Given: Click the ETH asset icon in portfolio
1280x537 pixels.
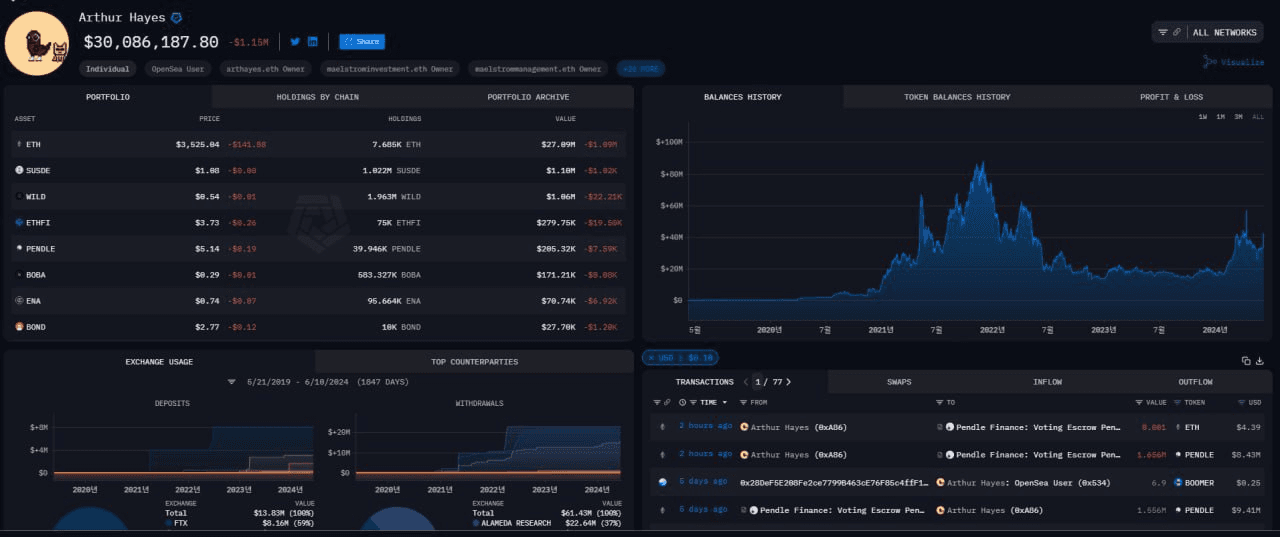Looking at the screenshot, I should click(x=19, y=144).
